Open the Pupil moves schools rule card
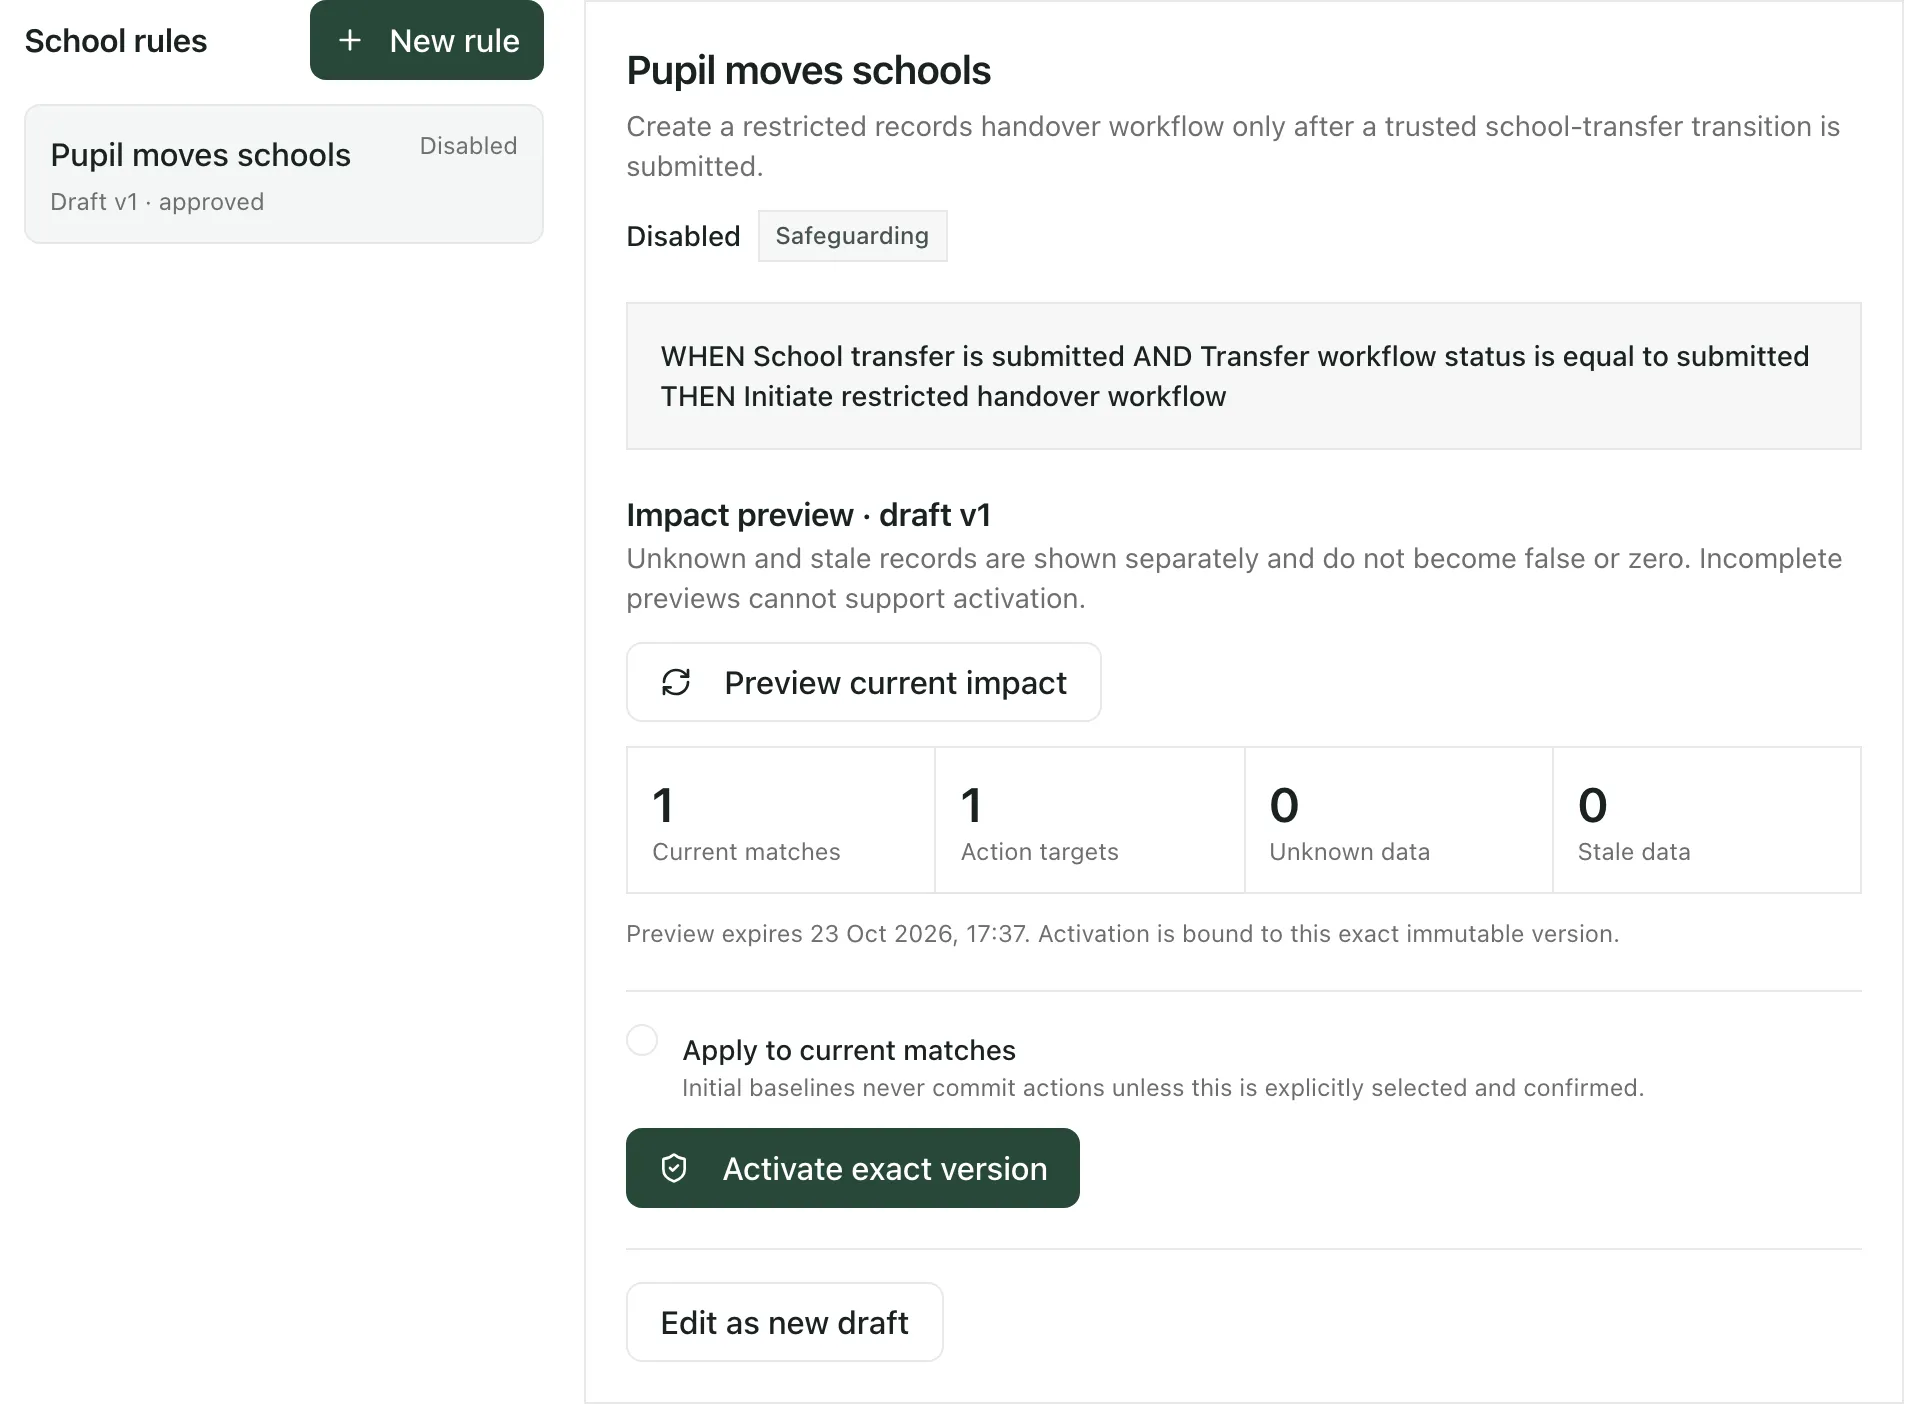The height and width of the screenshot is (1428, 1928). (x=284, y=175)
